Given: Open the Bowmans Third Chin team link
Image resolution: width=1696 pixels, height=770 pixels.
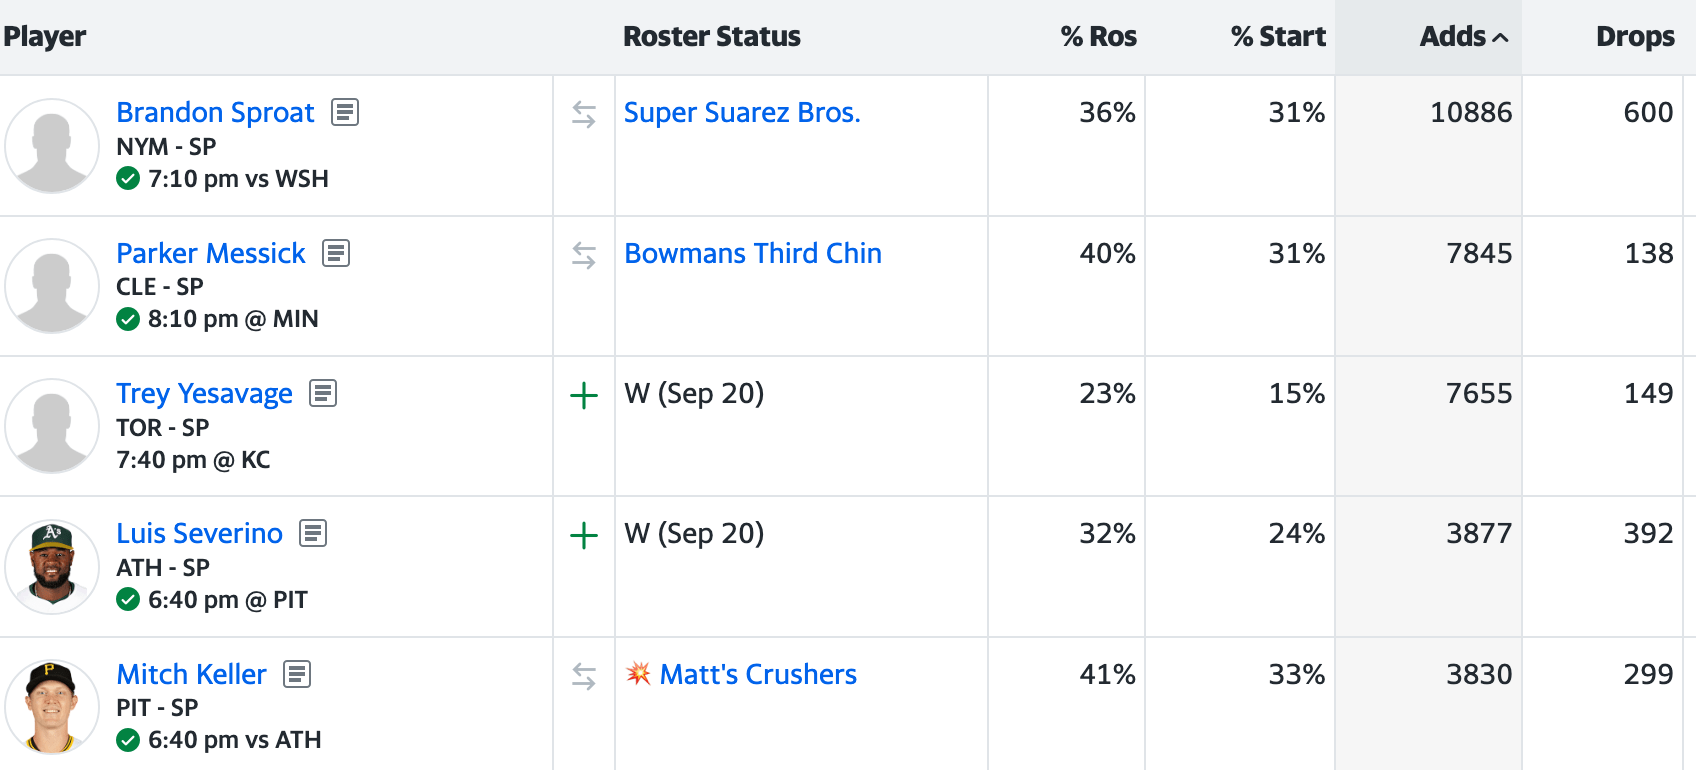Looking at the screenshot, I should pyautogui.click(x=753, y=253).
